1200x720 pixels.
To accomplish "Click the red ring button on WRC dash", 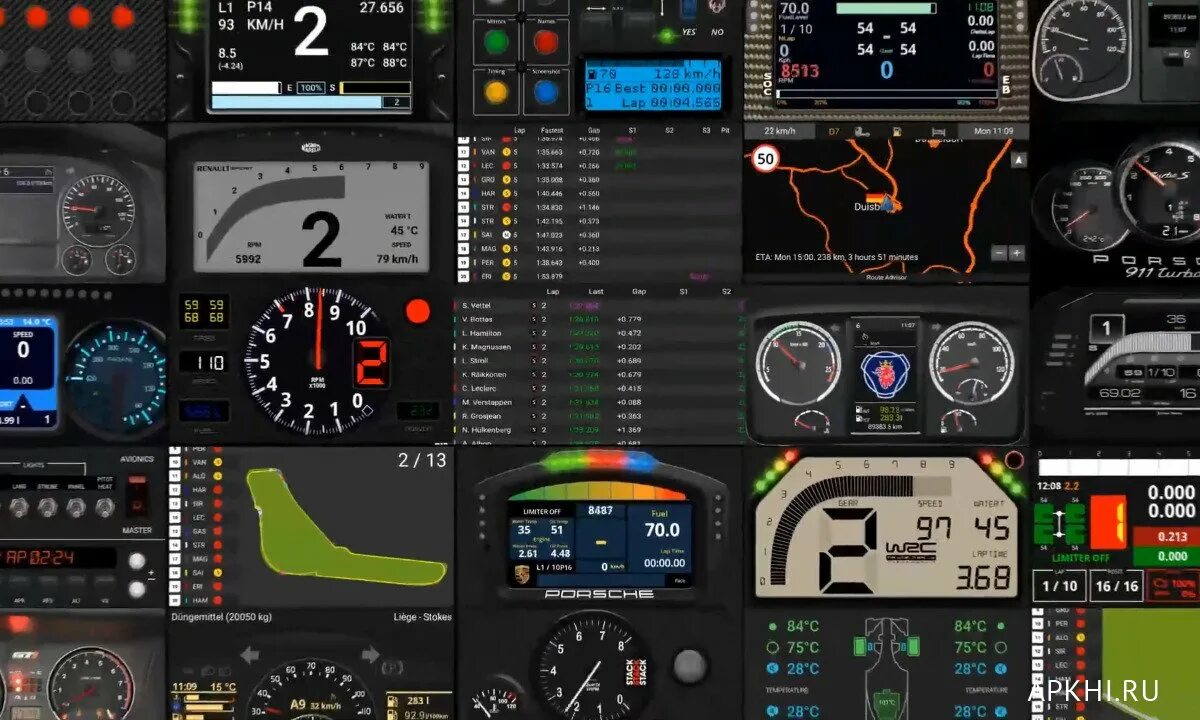I will pyautogui.click(x=1014, y=460).
